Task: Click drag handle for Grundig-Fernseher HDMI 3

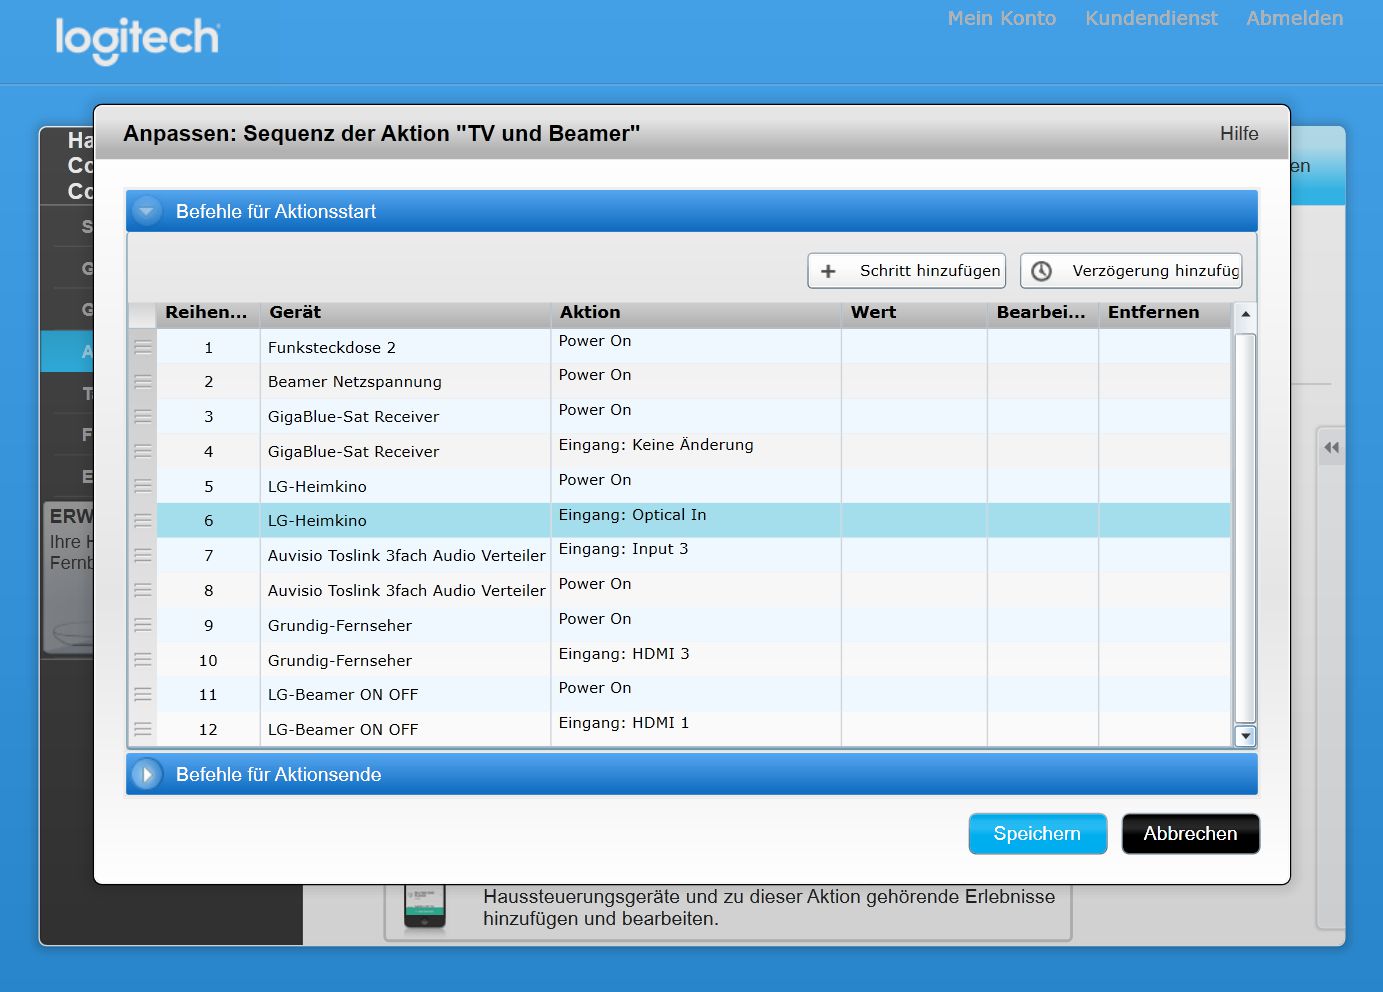Action: point(143,660)
